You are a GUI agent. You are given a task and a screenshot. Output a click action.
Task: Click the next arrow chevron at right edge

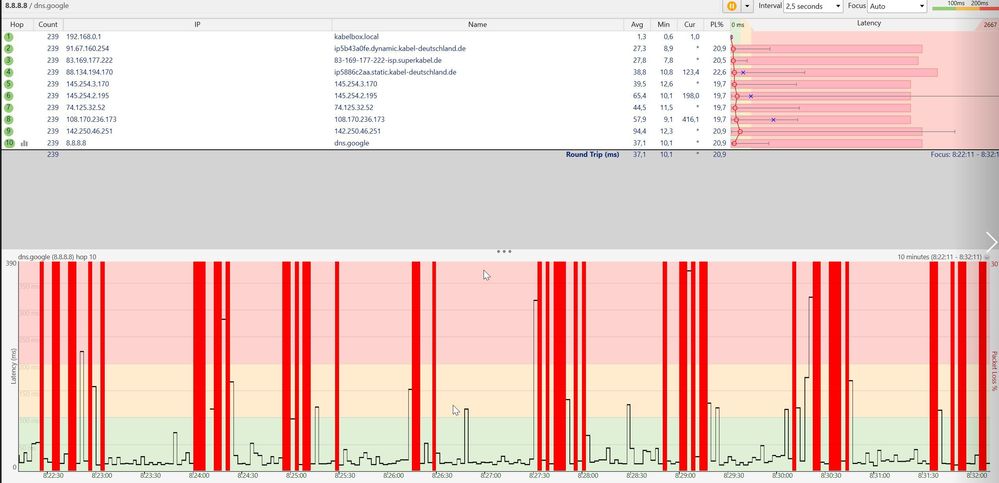coord(991,242)
